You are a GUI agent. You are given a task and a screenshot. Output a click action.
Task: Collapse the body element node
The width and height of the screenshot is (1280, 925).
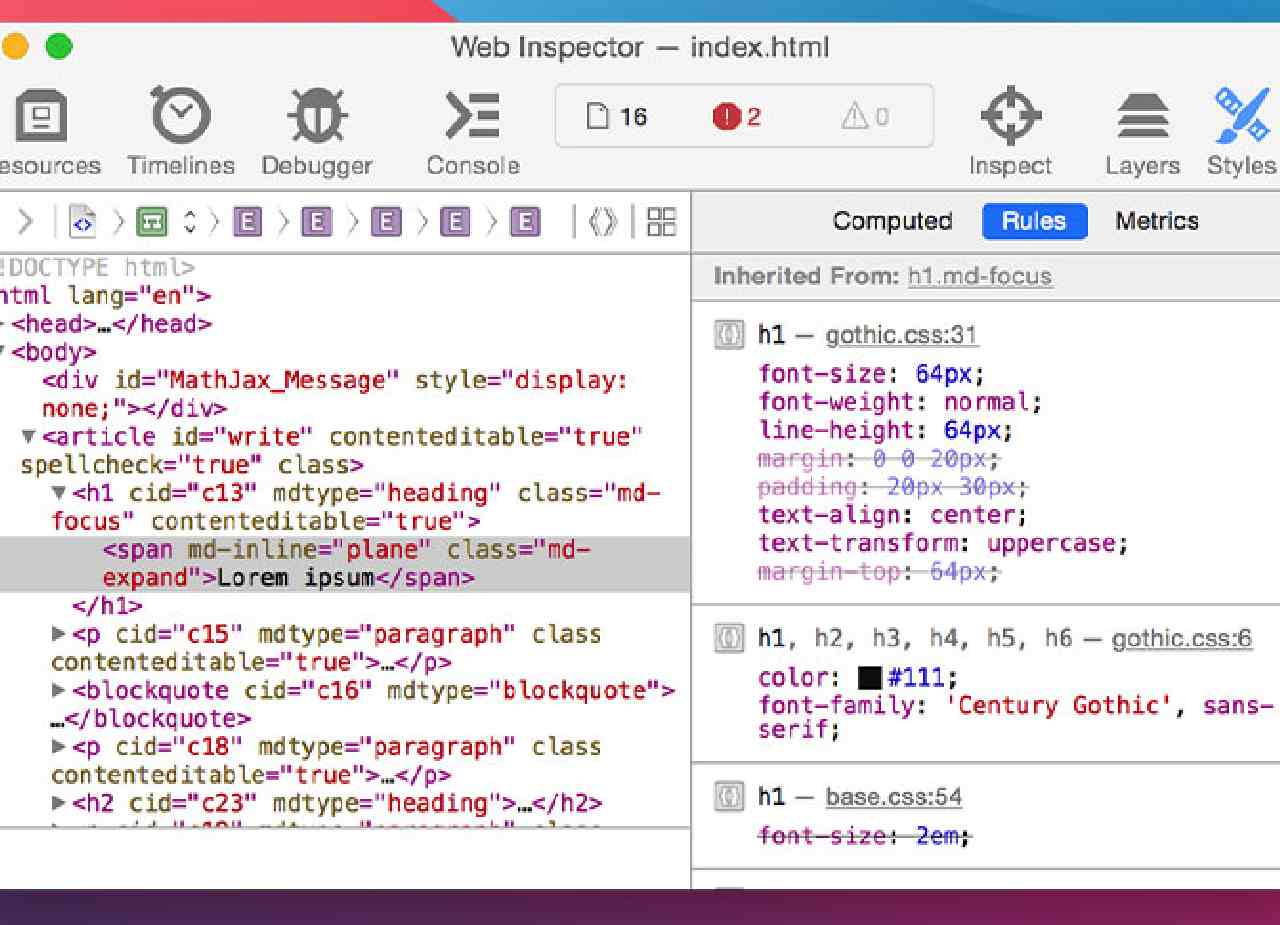4,352
